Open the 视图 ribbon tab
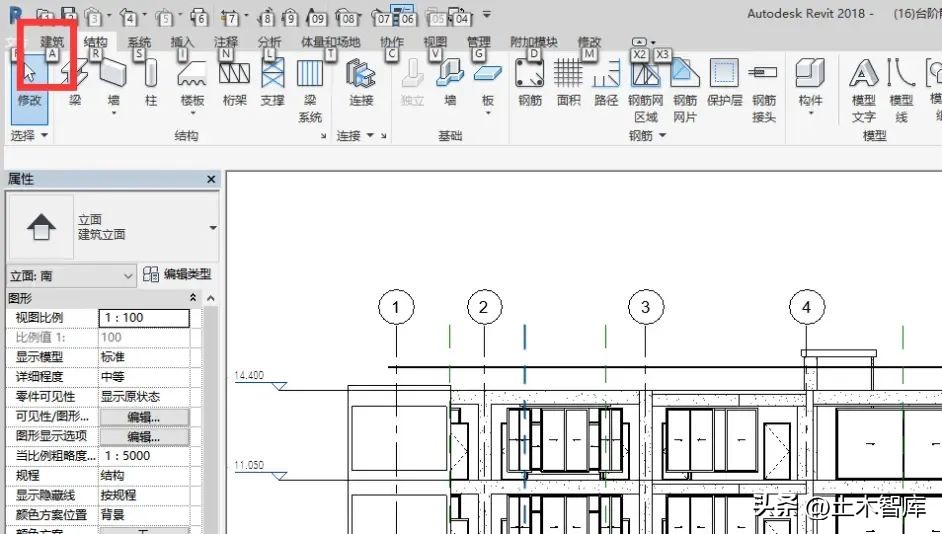942x534 pixels. click(435, 42)
